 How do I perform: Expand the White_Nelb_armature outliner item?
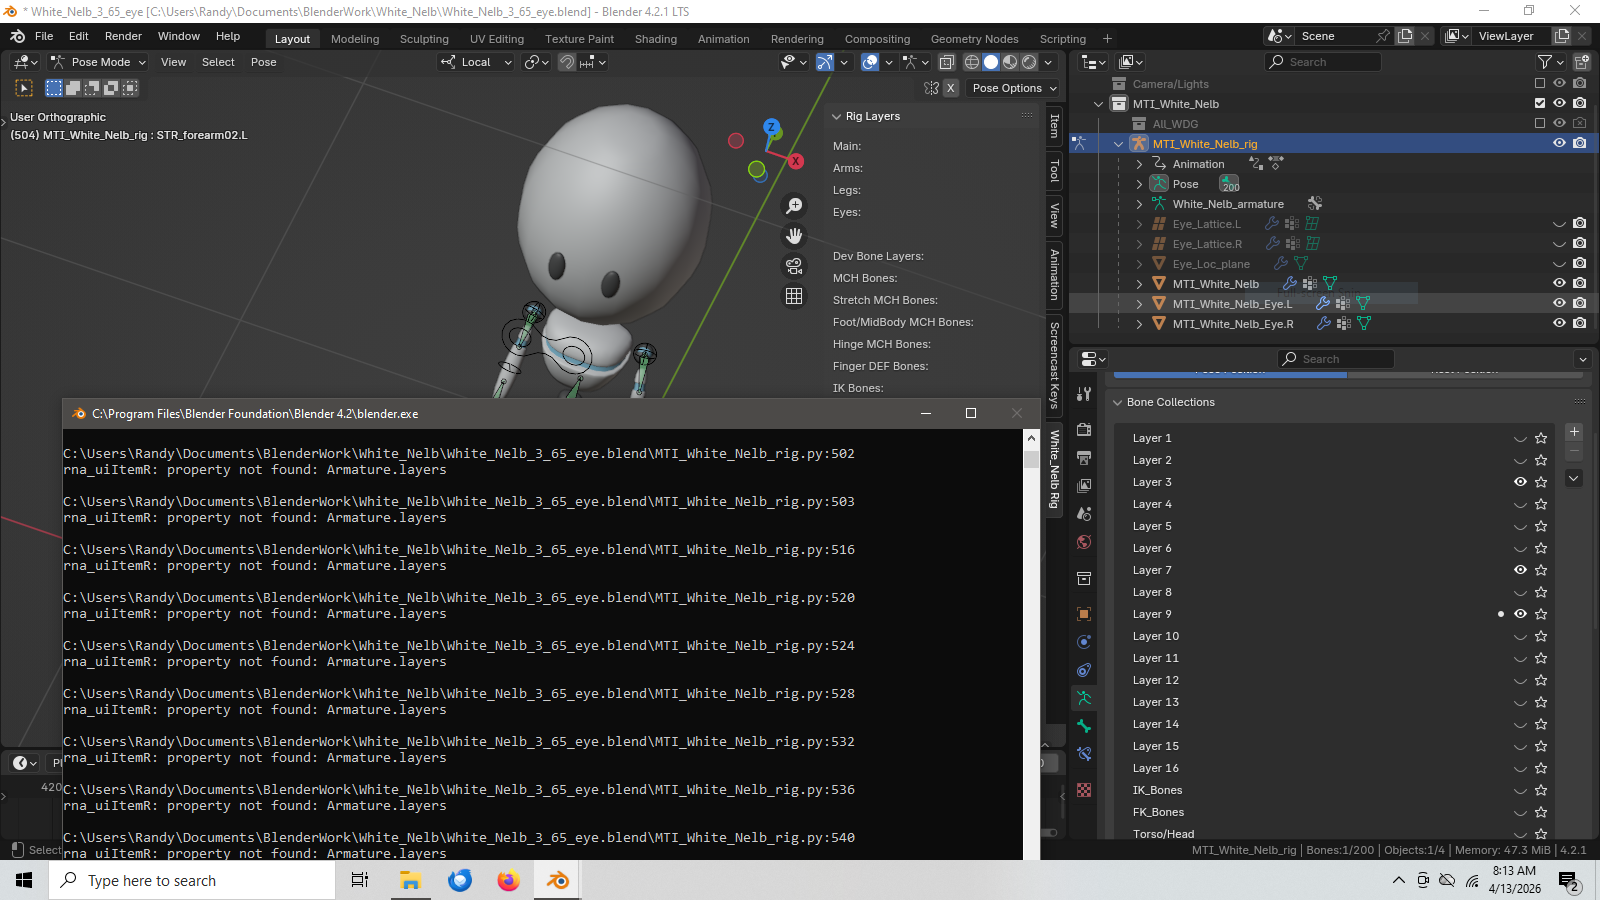pyautogui.click(x=1139, y=204)
